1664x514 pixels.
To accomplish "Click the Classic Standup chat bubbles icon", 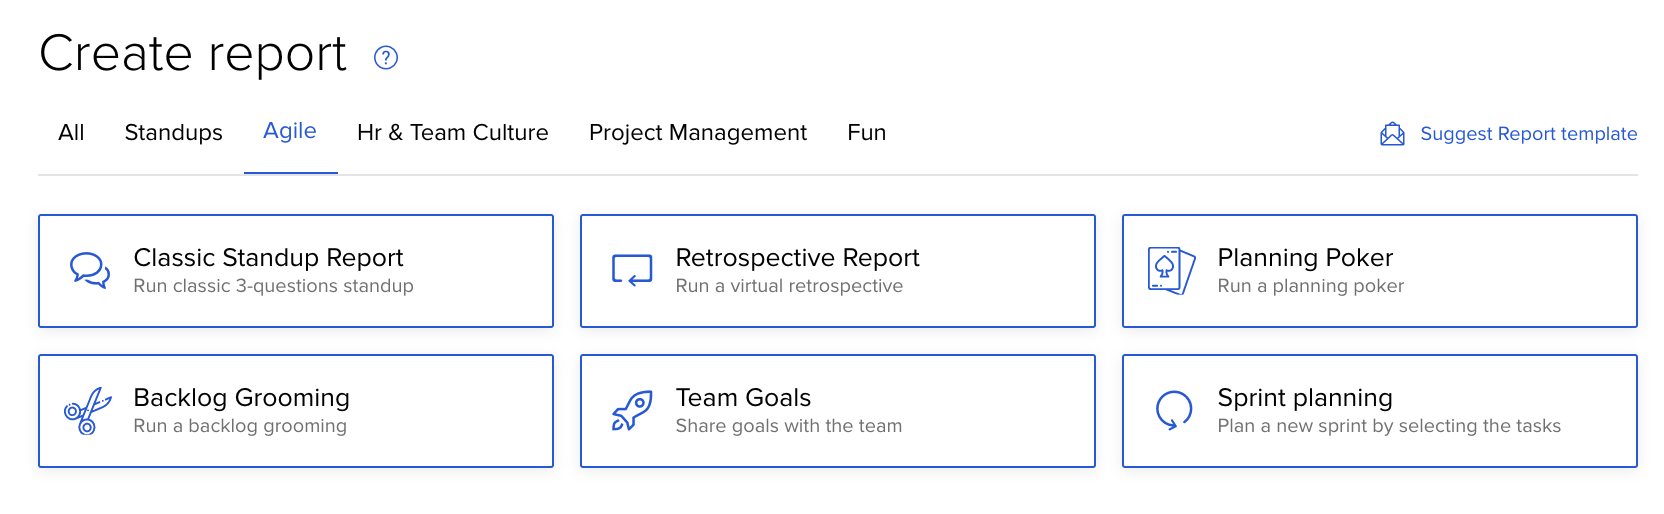I will [x=90, y=270].
